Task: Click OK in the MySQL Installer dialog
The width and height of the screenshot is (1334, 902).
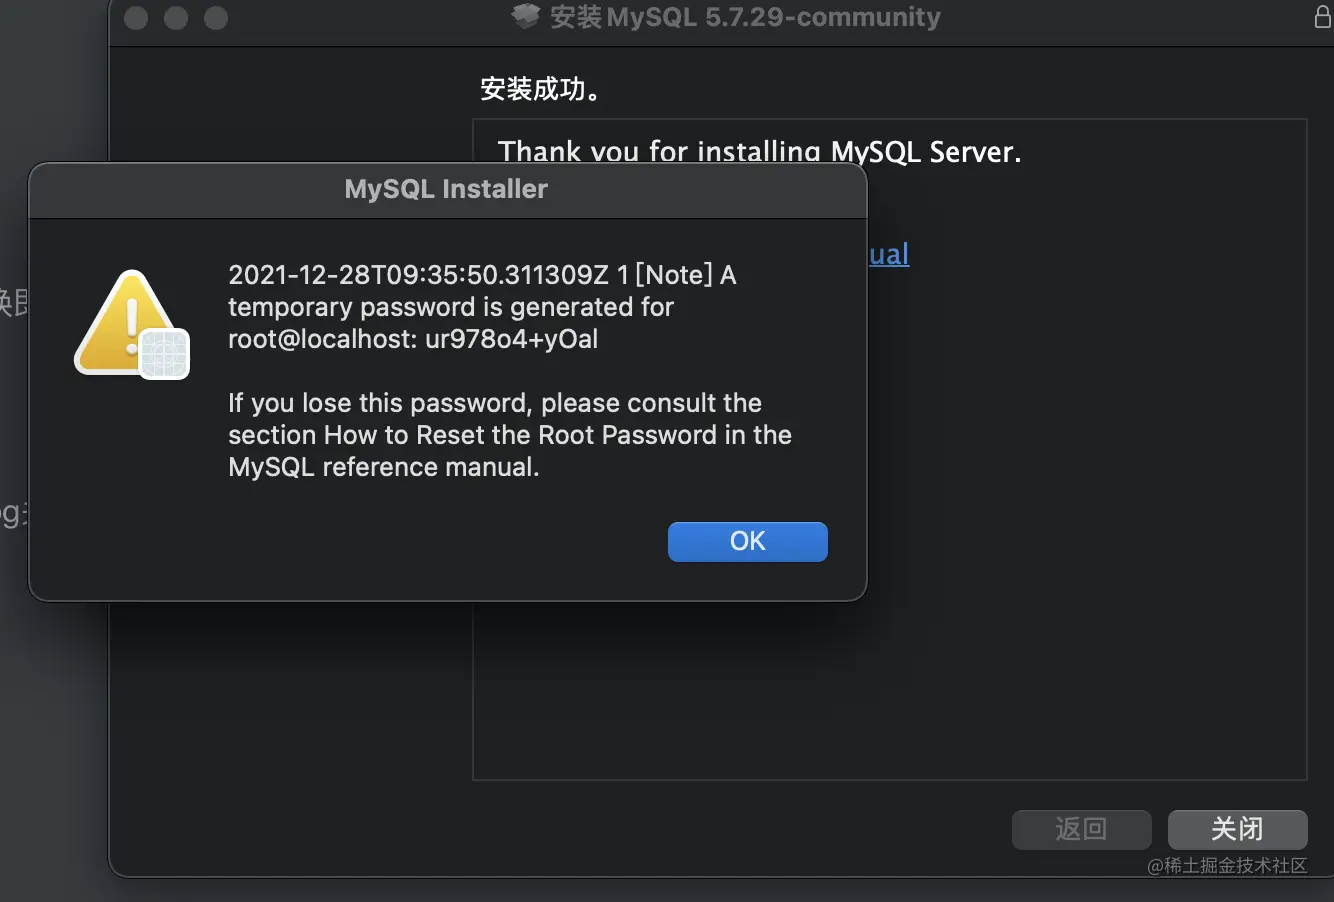Action: coord(747,541)
